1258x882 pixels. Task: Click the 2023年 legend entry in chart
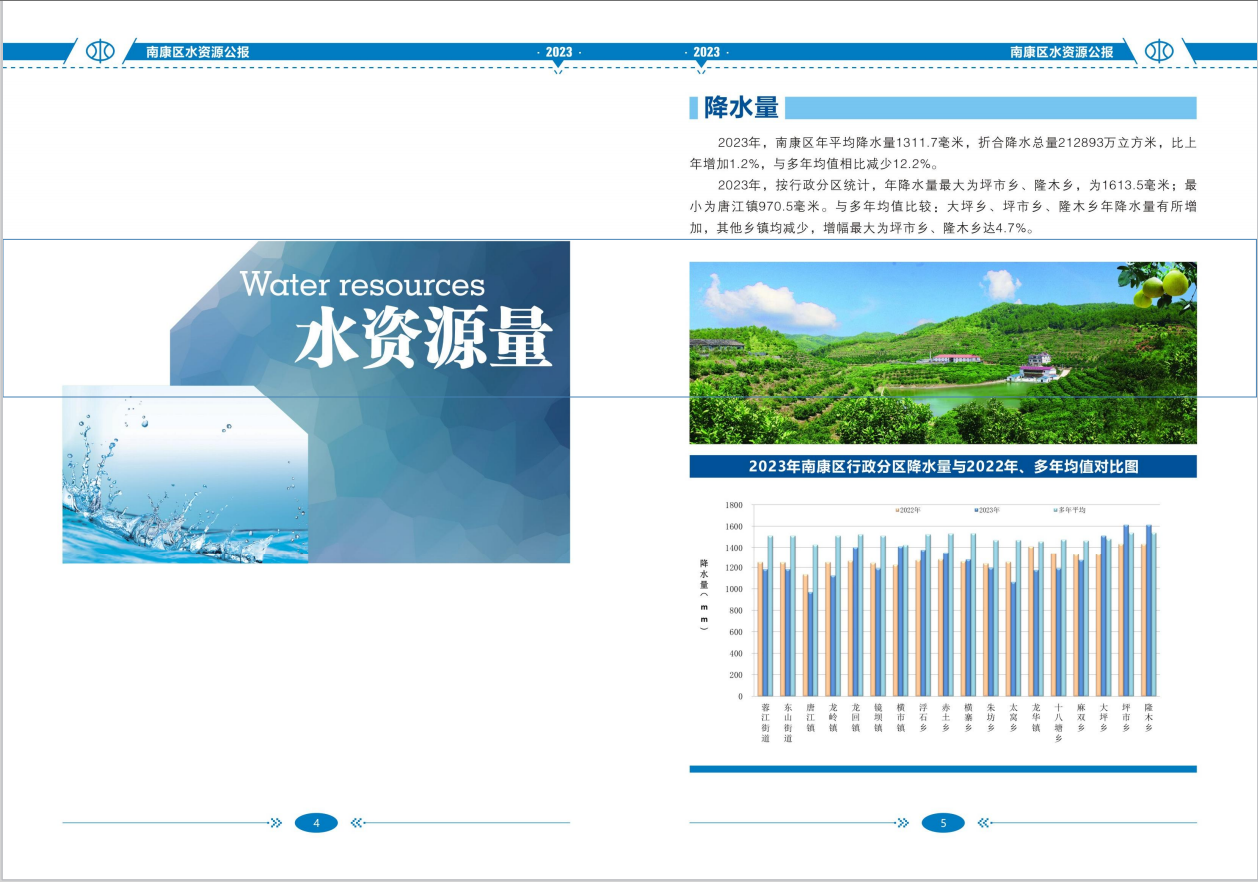[990, 510]
